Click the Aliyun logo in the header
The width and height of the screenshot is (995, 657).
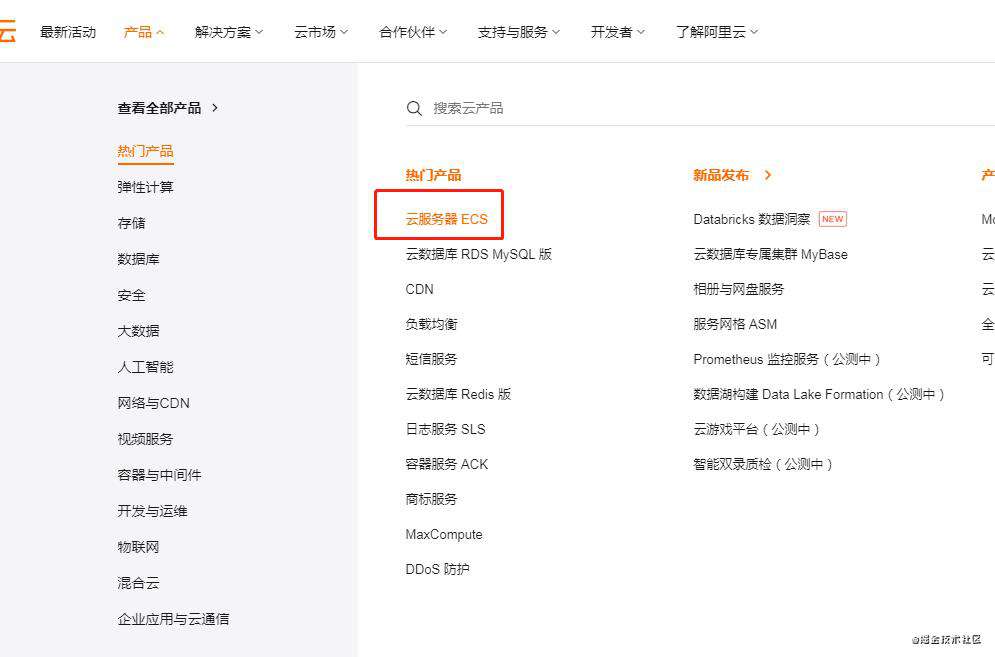point(7,31)
